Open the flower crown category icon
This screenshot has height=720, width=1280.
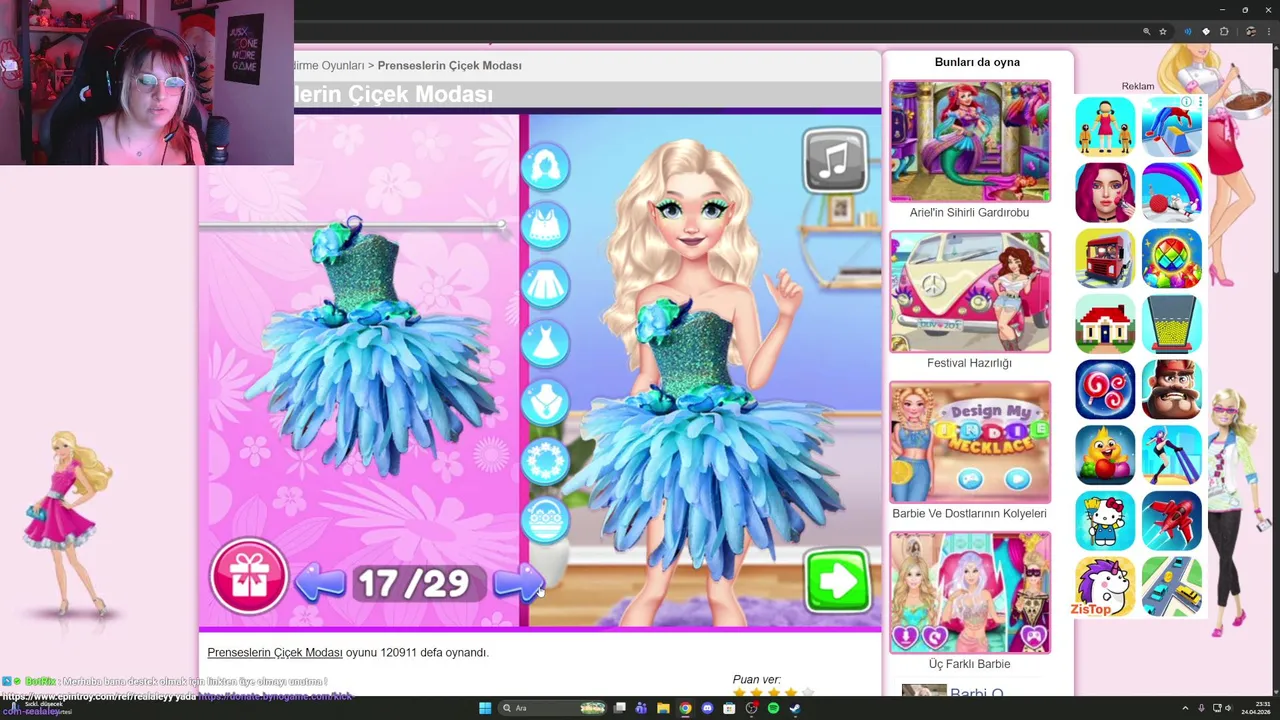(x=545, y=461)
